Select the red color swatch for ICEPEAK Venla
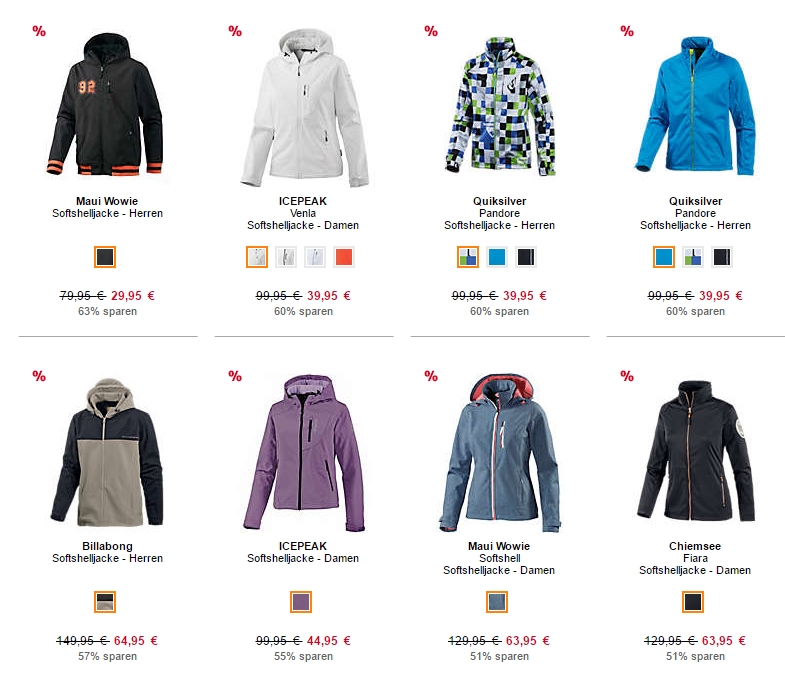 tap(344, 257)
